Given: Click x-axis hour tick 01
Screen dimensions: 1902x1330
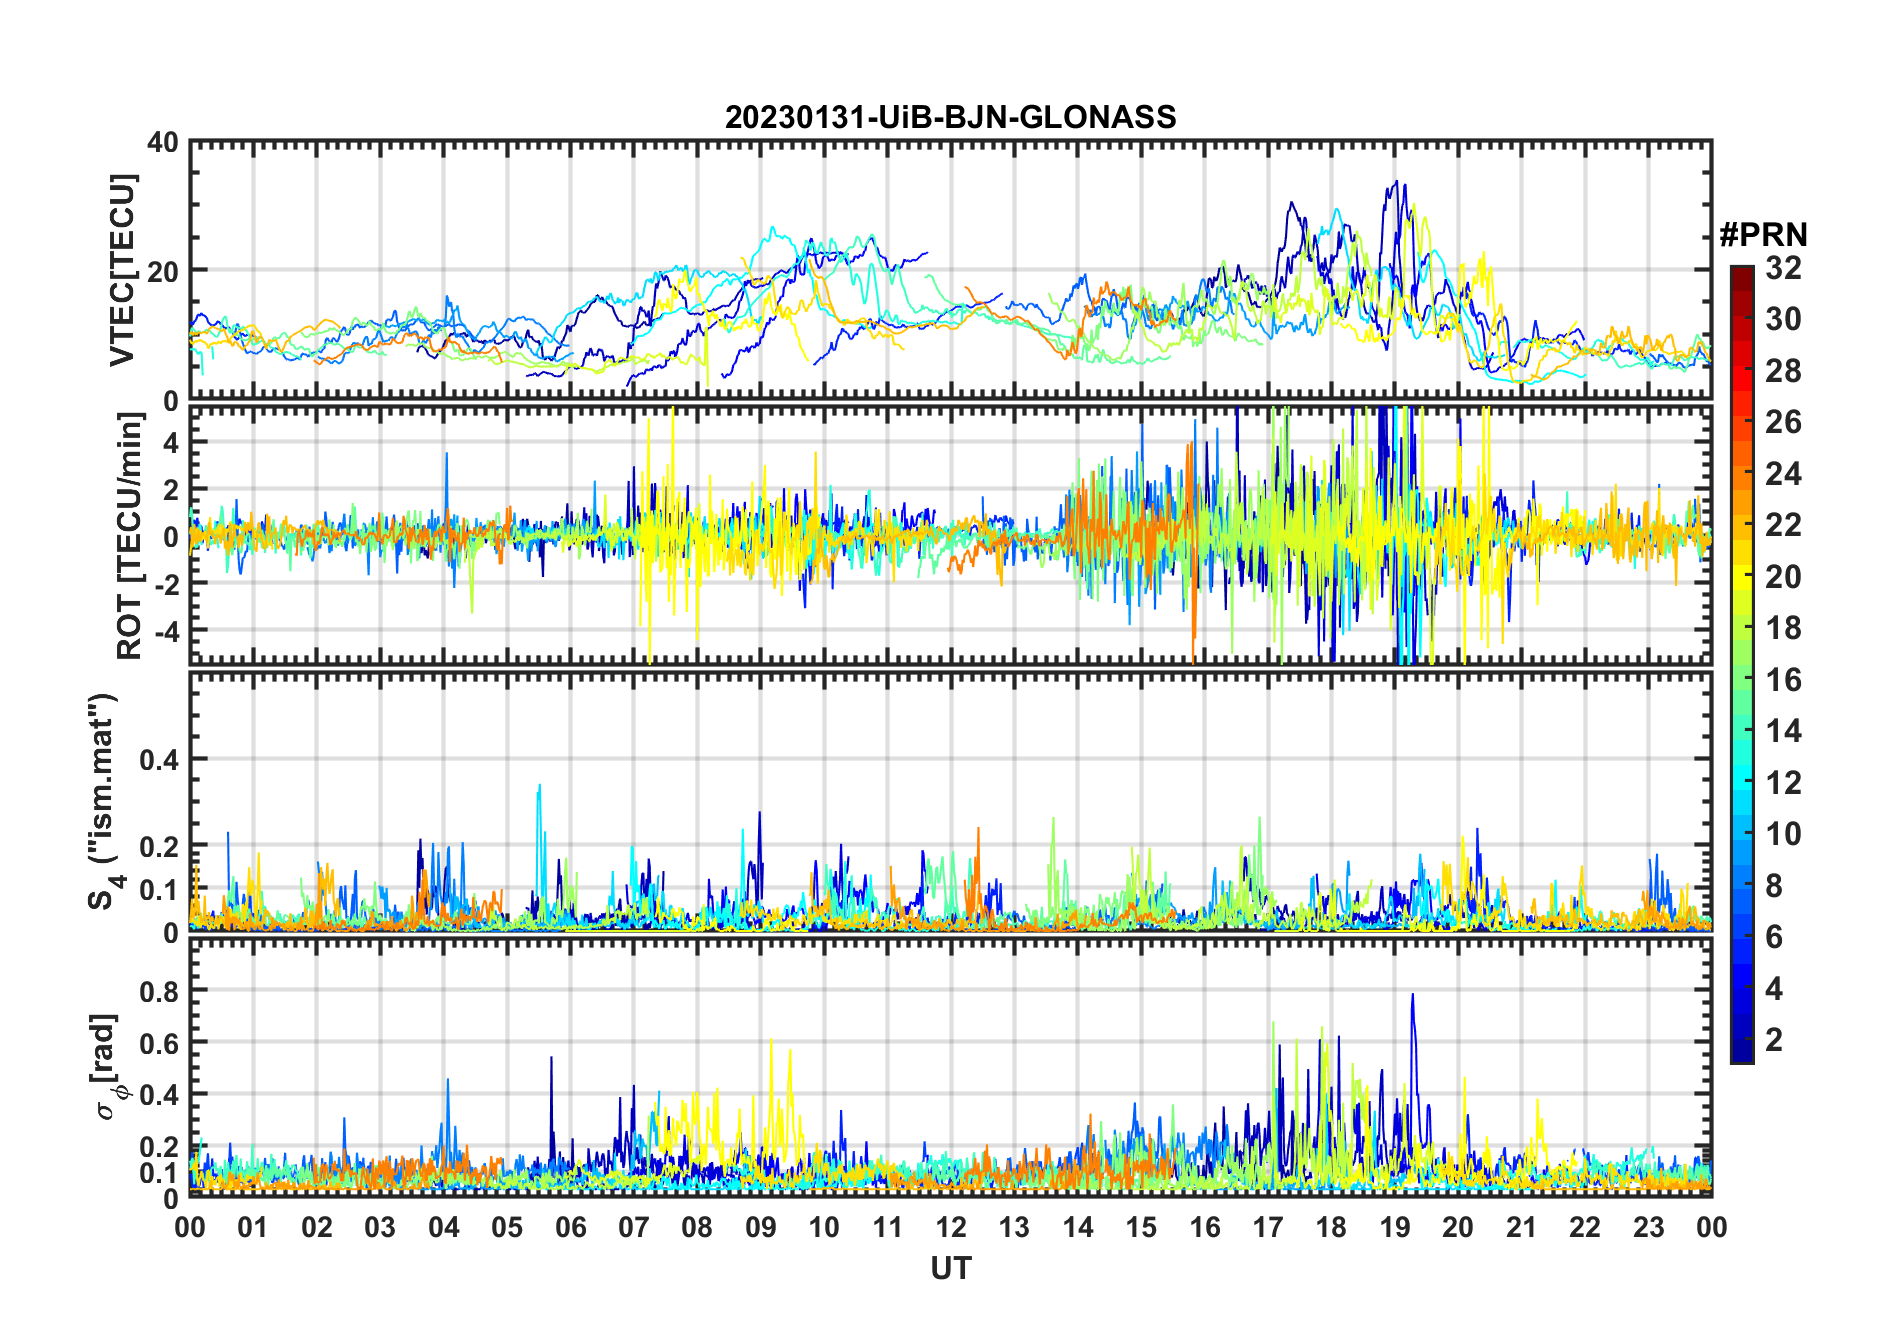Looking at the screenshot, I should click(253, 1227).
